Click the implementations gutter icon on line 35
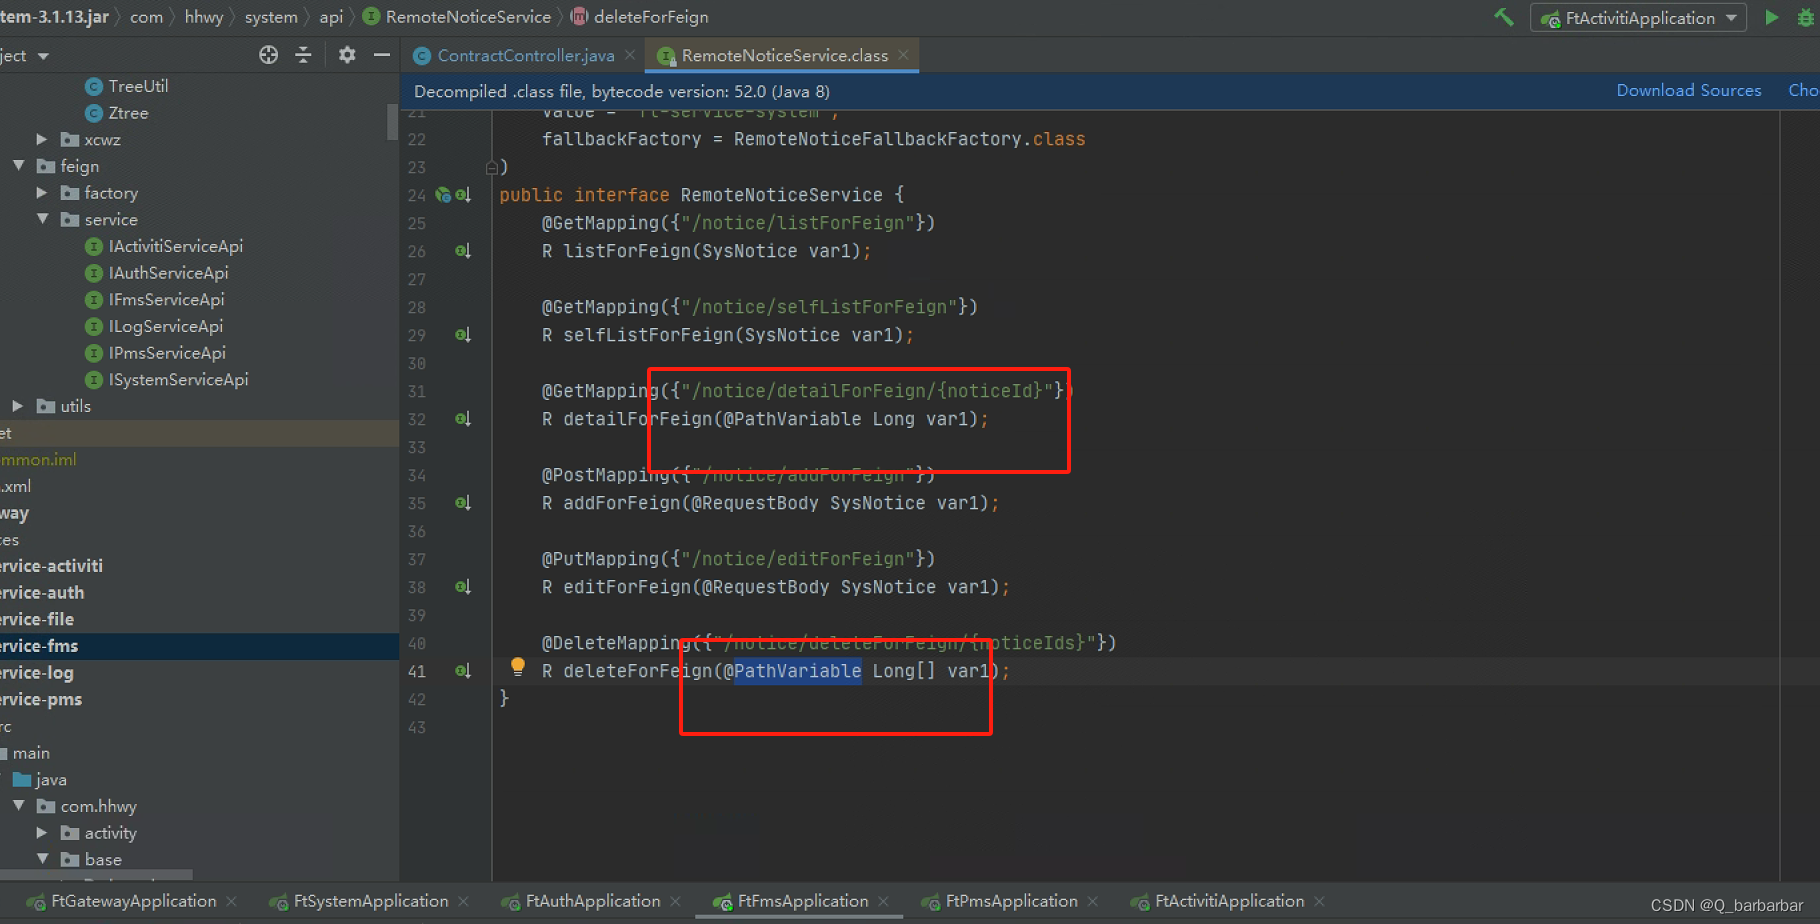Screen dimensions: 1820x924 click(x=463, y=503)
